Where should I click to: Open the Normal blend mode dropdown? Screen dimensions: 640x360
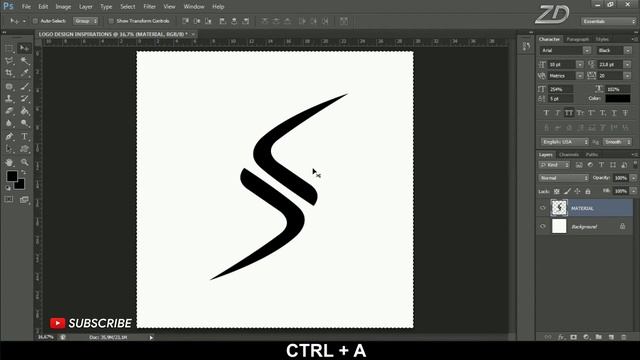coord(563,178)
